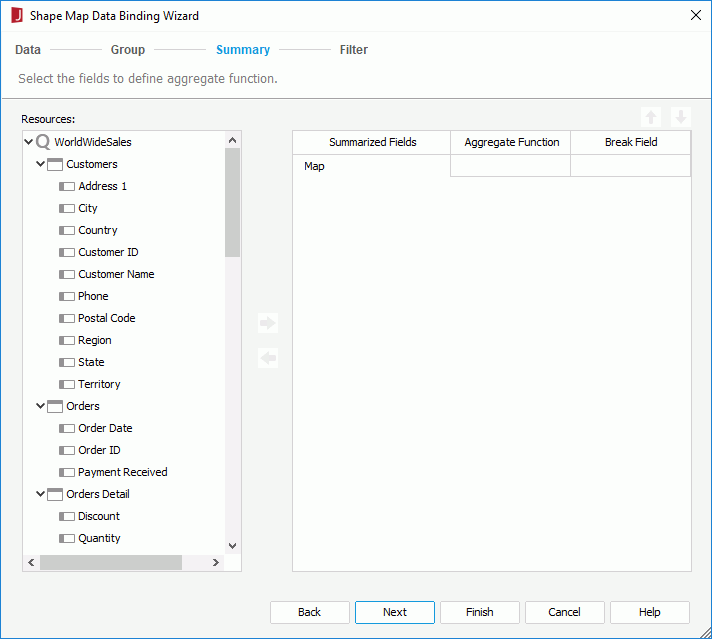
Task: Click the Phone field icon
Action: (x=67, y=297)
